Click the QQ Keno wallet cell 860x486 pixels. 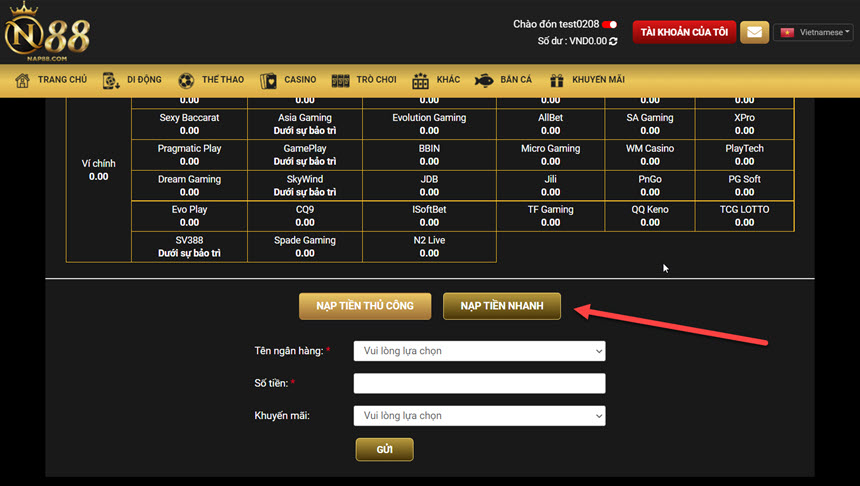(x=650, y=216)
